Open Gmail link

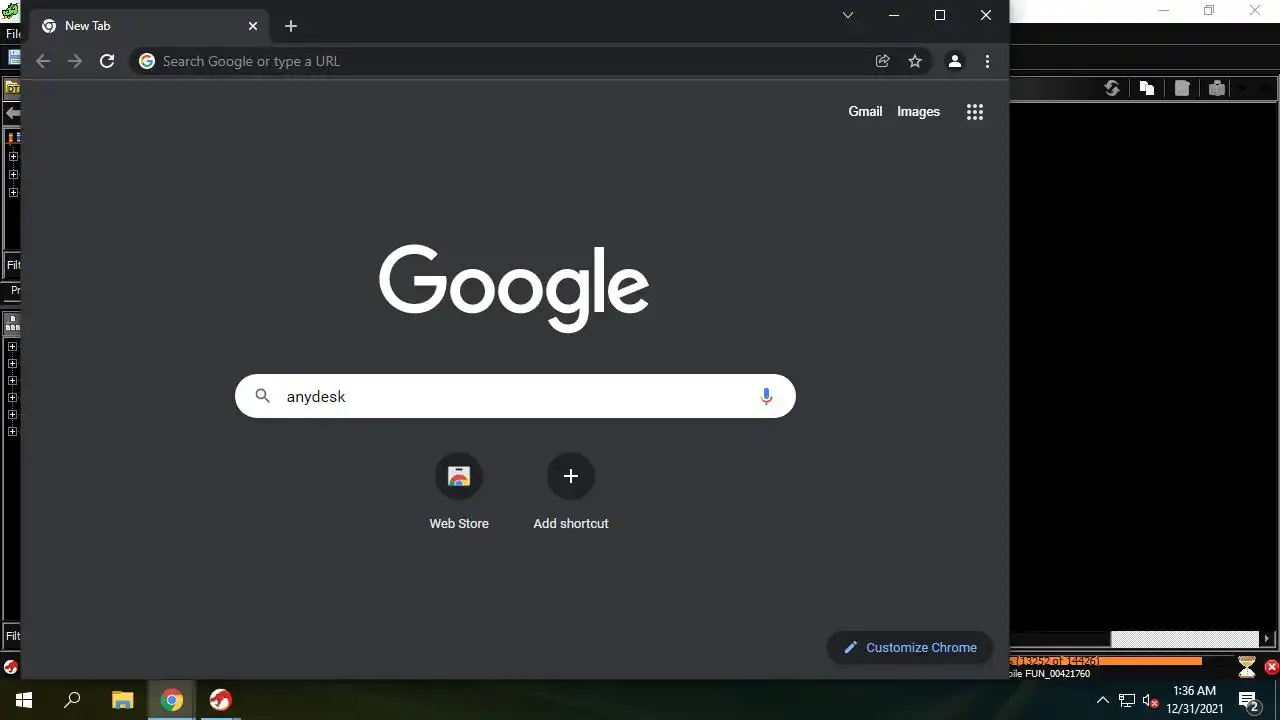(x=865, y=112)
